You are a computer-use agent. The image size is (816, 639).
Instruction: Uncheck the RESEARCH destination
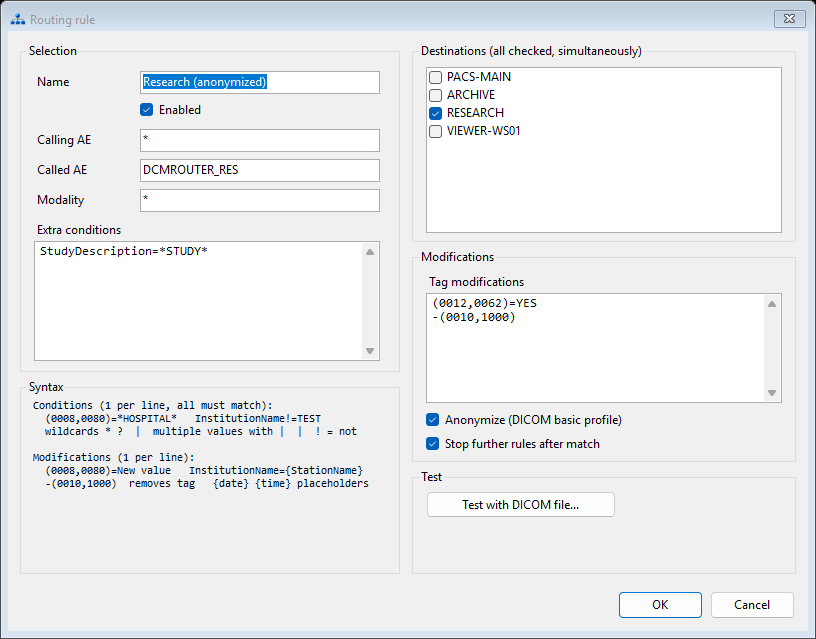pyautogui.click(x=436, y=113)
